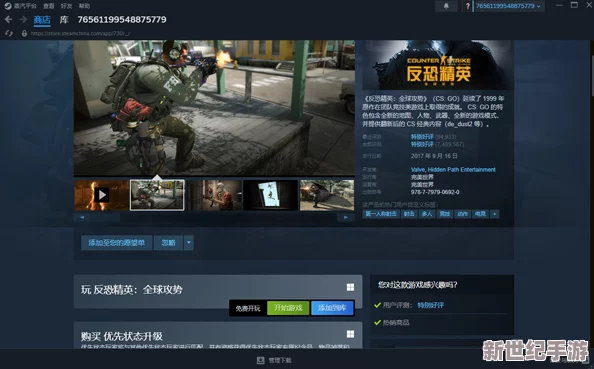Viewport: 594px width, 369px height.
Task: Click the 忽略 button
Action: click(x=168, y=242)
